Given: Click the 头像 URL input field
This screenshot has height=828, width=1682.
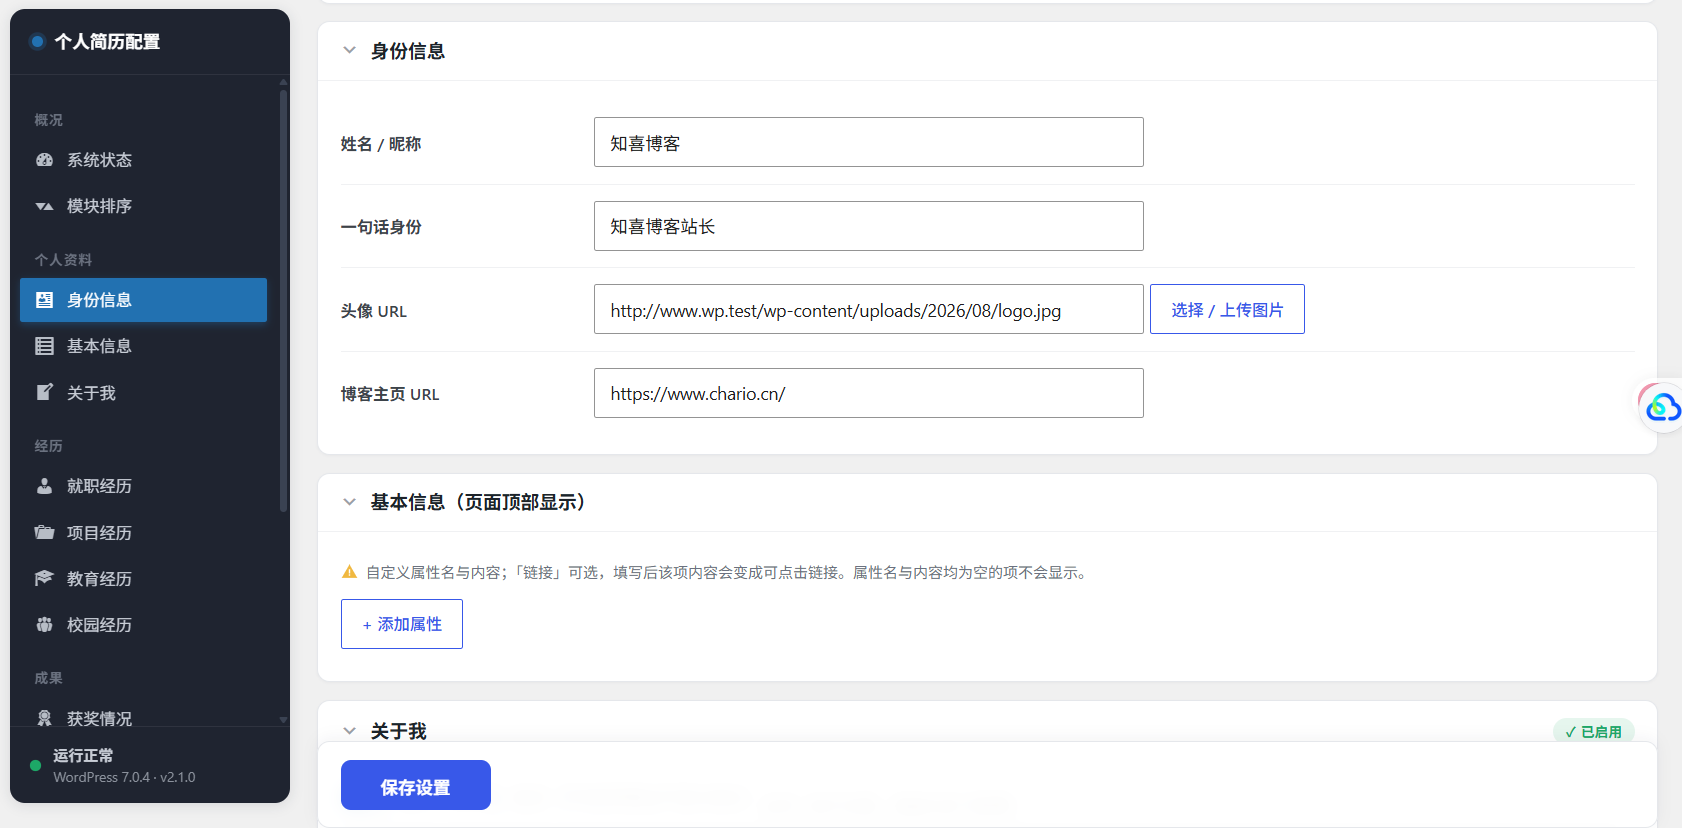Looking at the screenshot, I should tap(869, 309).
